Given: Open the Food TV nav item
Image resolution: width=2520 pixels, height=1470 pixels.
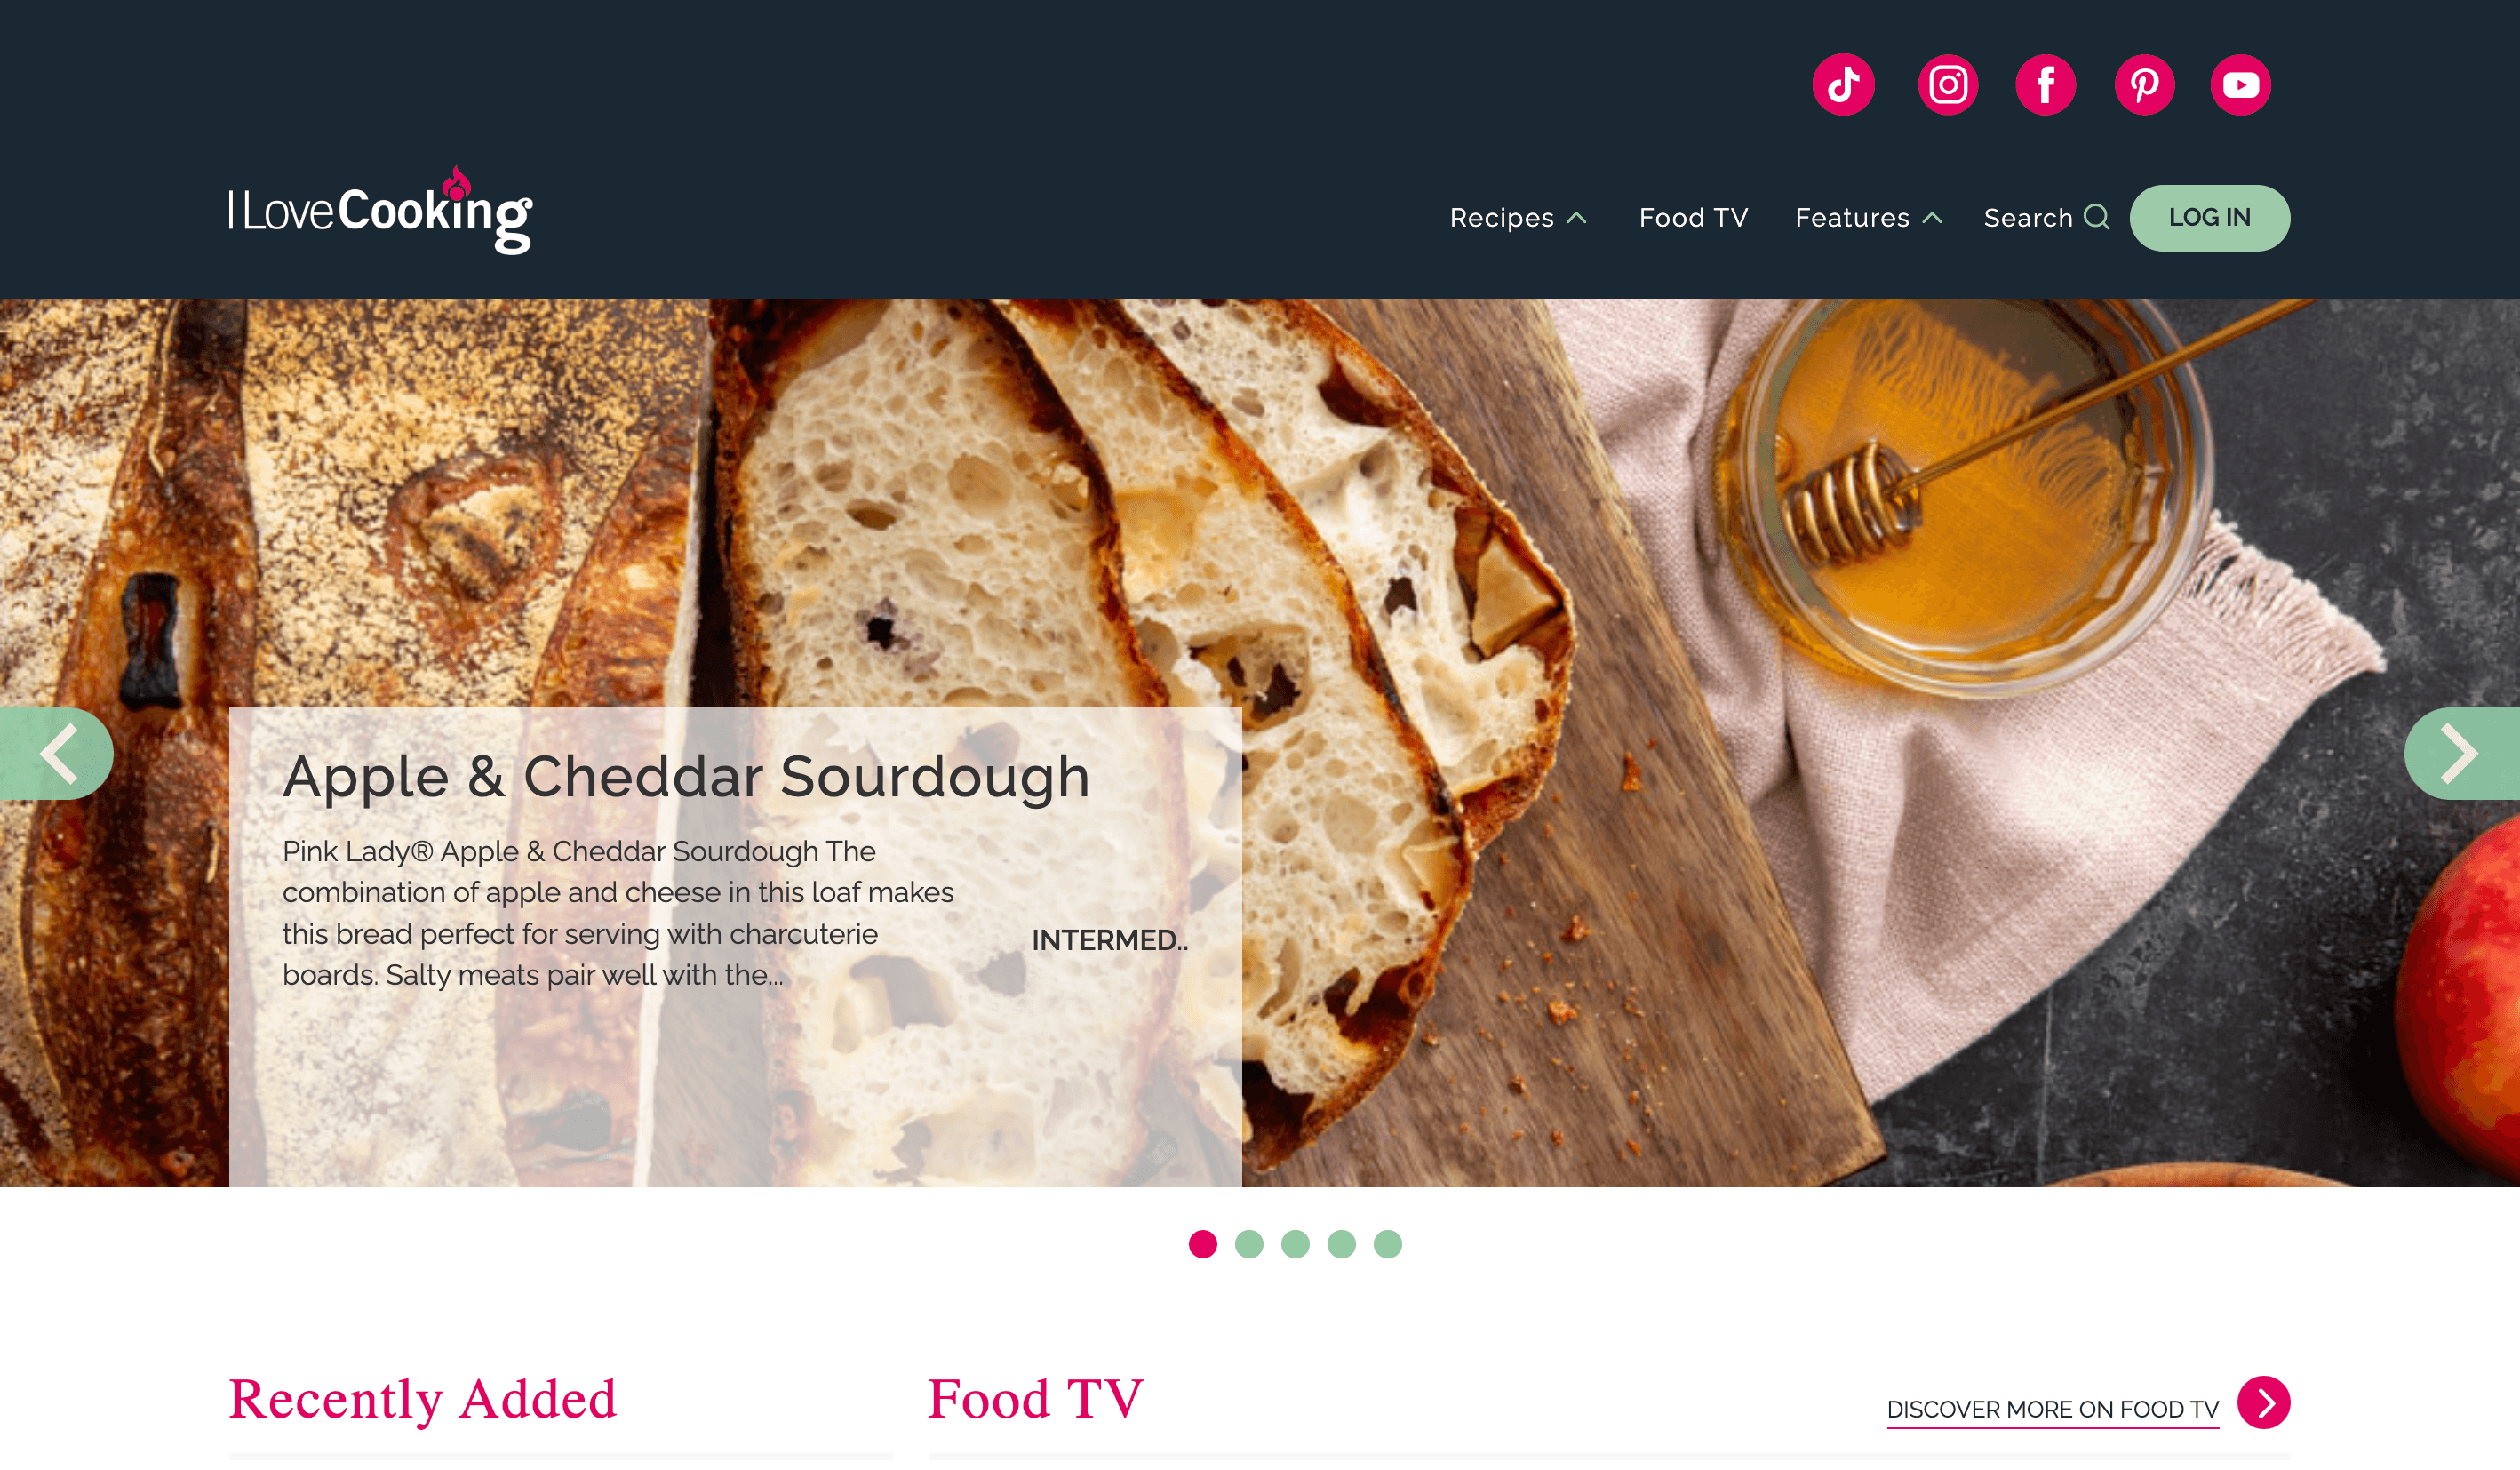Looking at the screenshot, I should (1693, 218).
